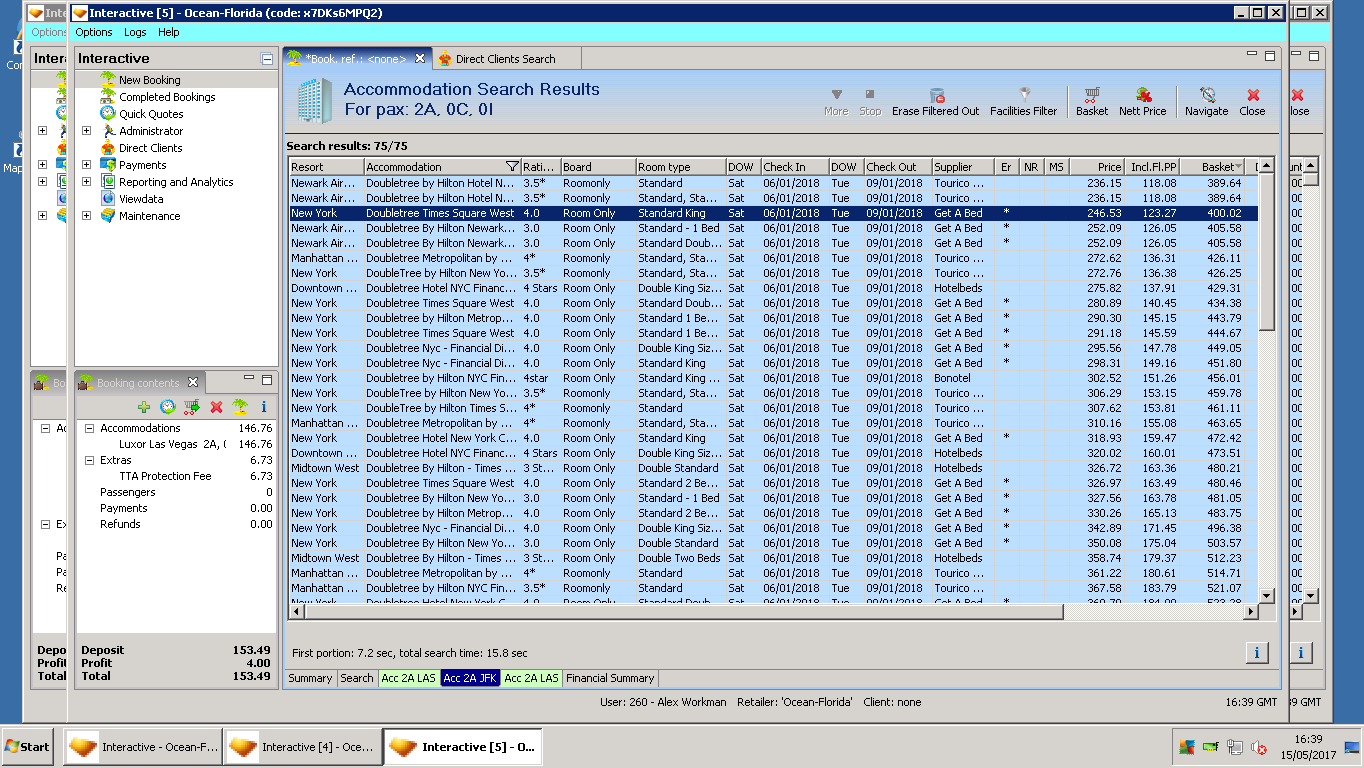Switch to the Direct Clients Search tab
Image resolution: width=1364 pixels, height=768 pixels.
point(505,59)
